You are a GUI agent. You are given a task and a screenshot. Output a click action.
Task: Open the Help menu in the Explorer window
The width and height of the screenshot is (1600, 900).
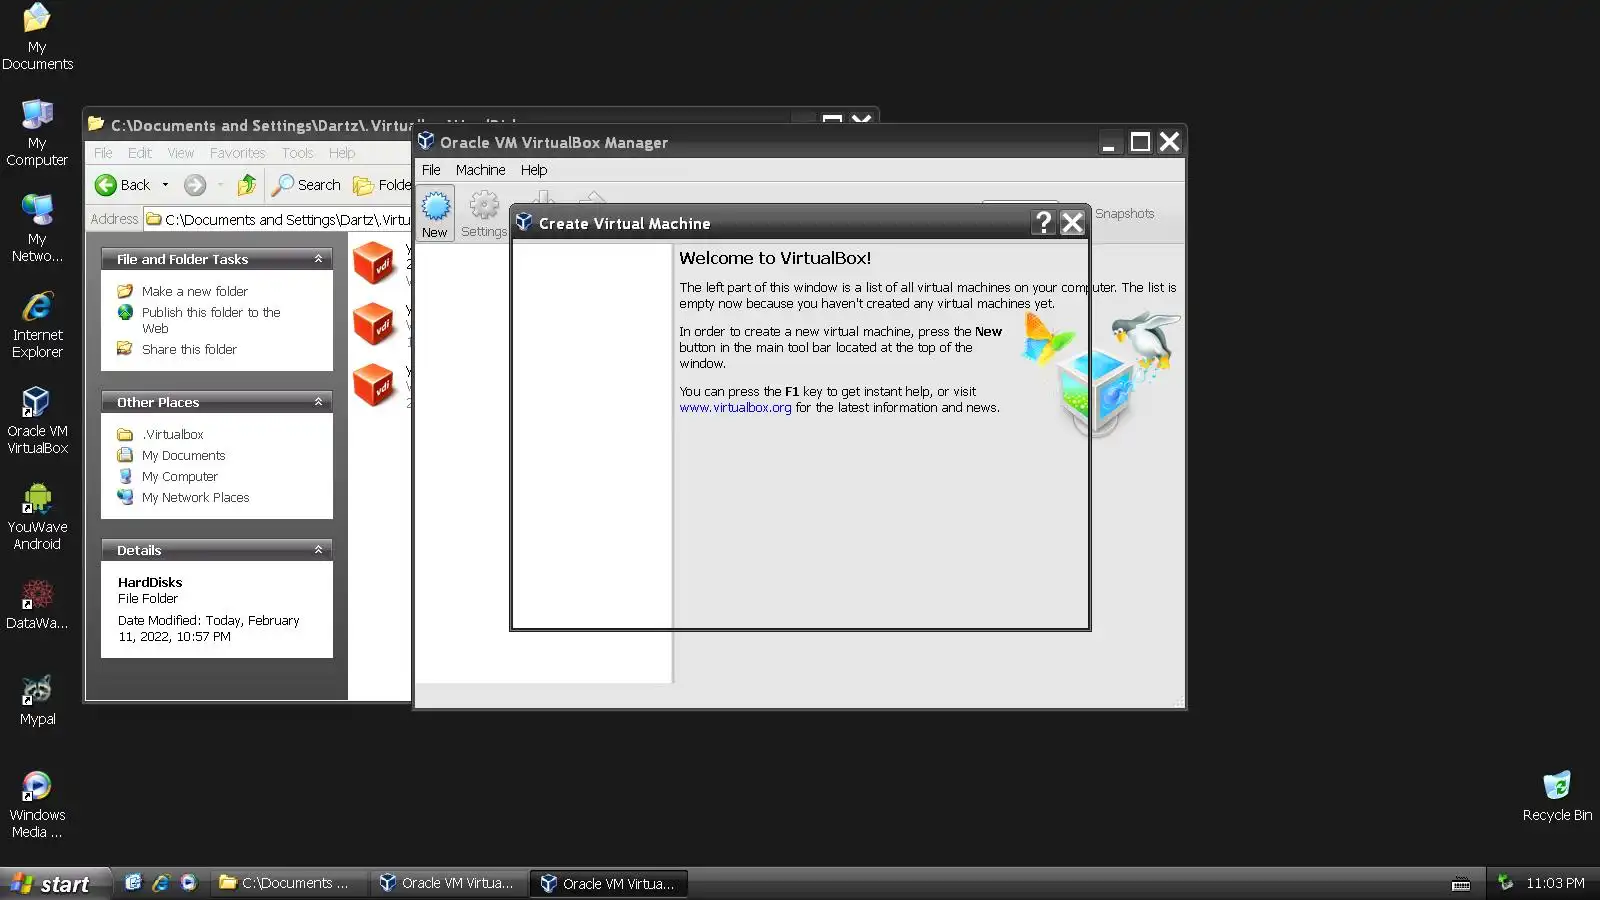click(x=342, y=153)
